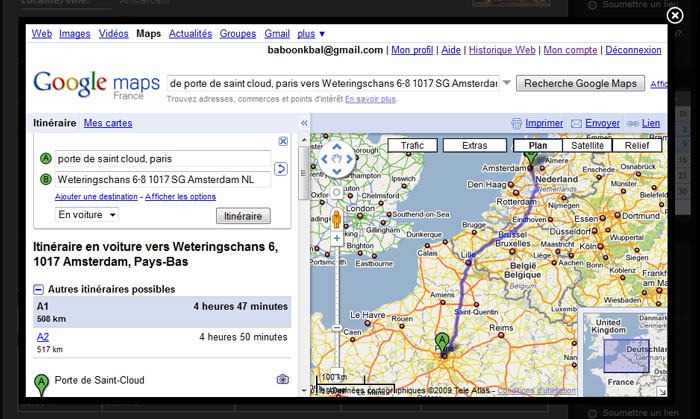
Task: Select the A1 route row
Action: pyautogui.click(x=162, y=312)
